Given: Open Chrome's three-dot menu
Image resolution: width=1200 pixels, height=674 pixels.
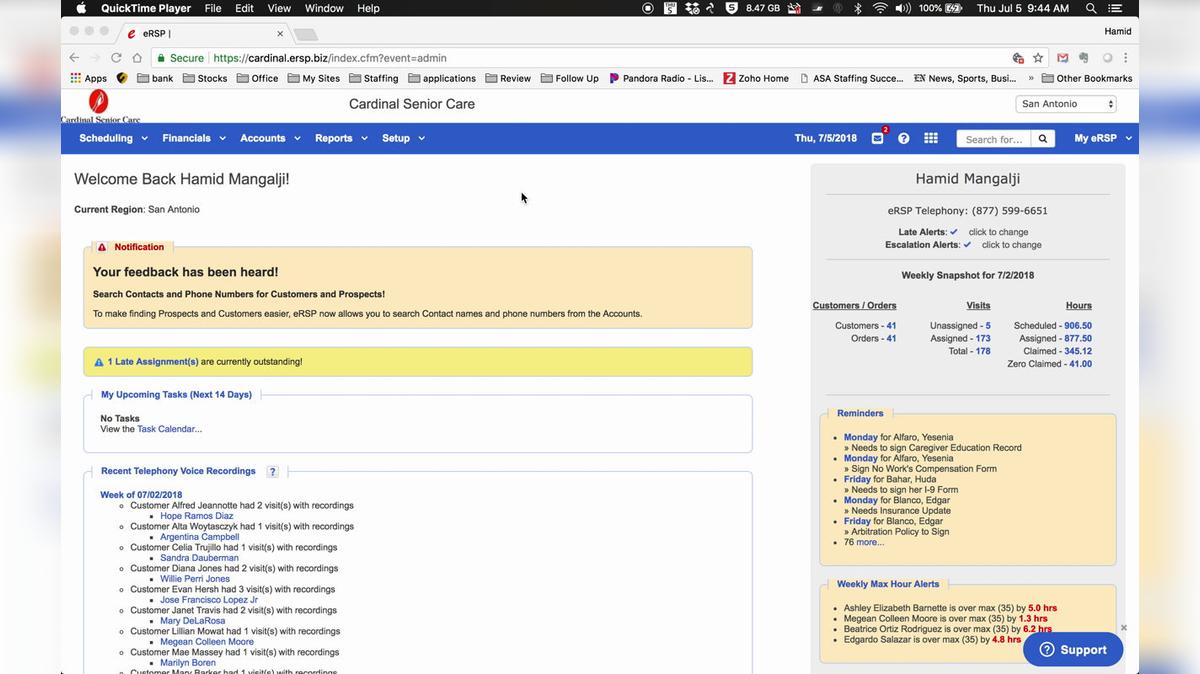Looking at the screenshot, I should pos(1125,58).
